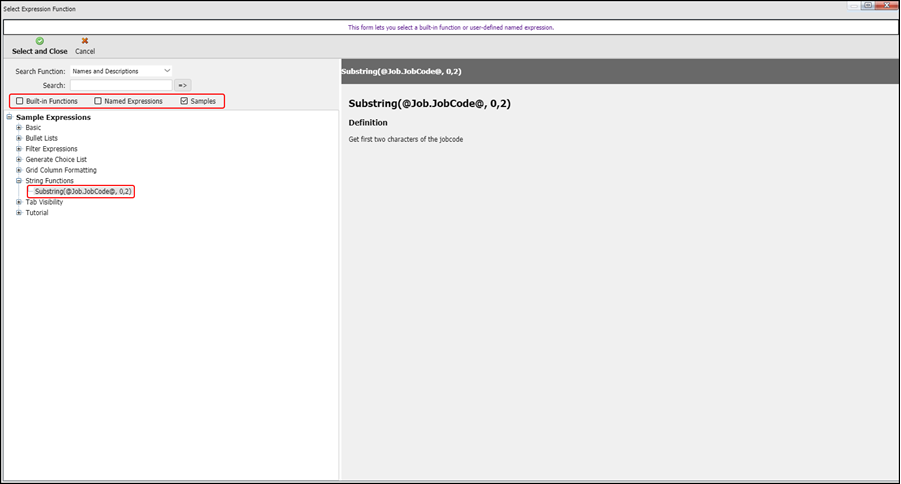Expand the Filter Expressions node

point(19,149)
